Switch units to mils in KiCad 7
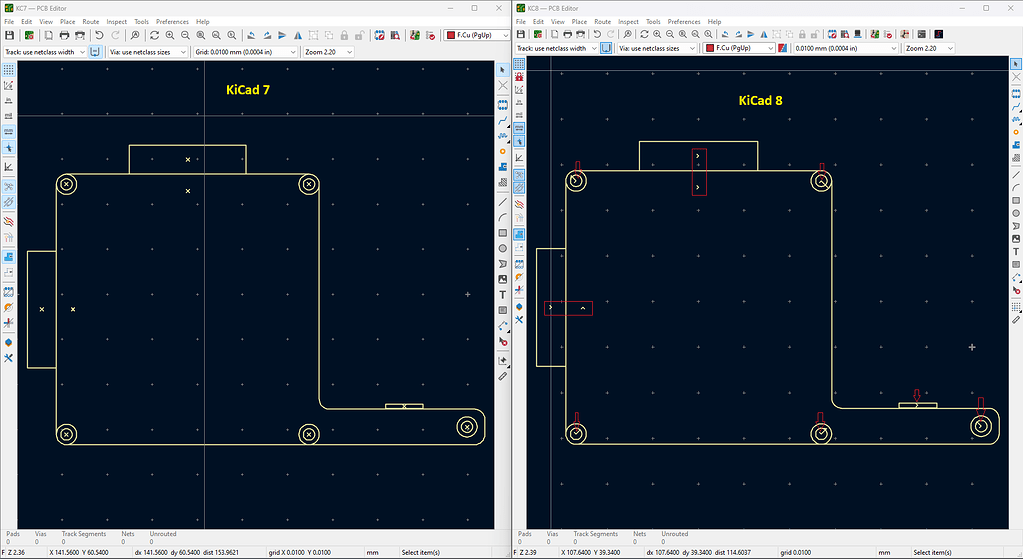 pos(8,115)
